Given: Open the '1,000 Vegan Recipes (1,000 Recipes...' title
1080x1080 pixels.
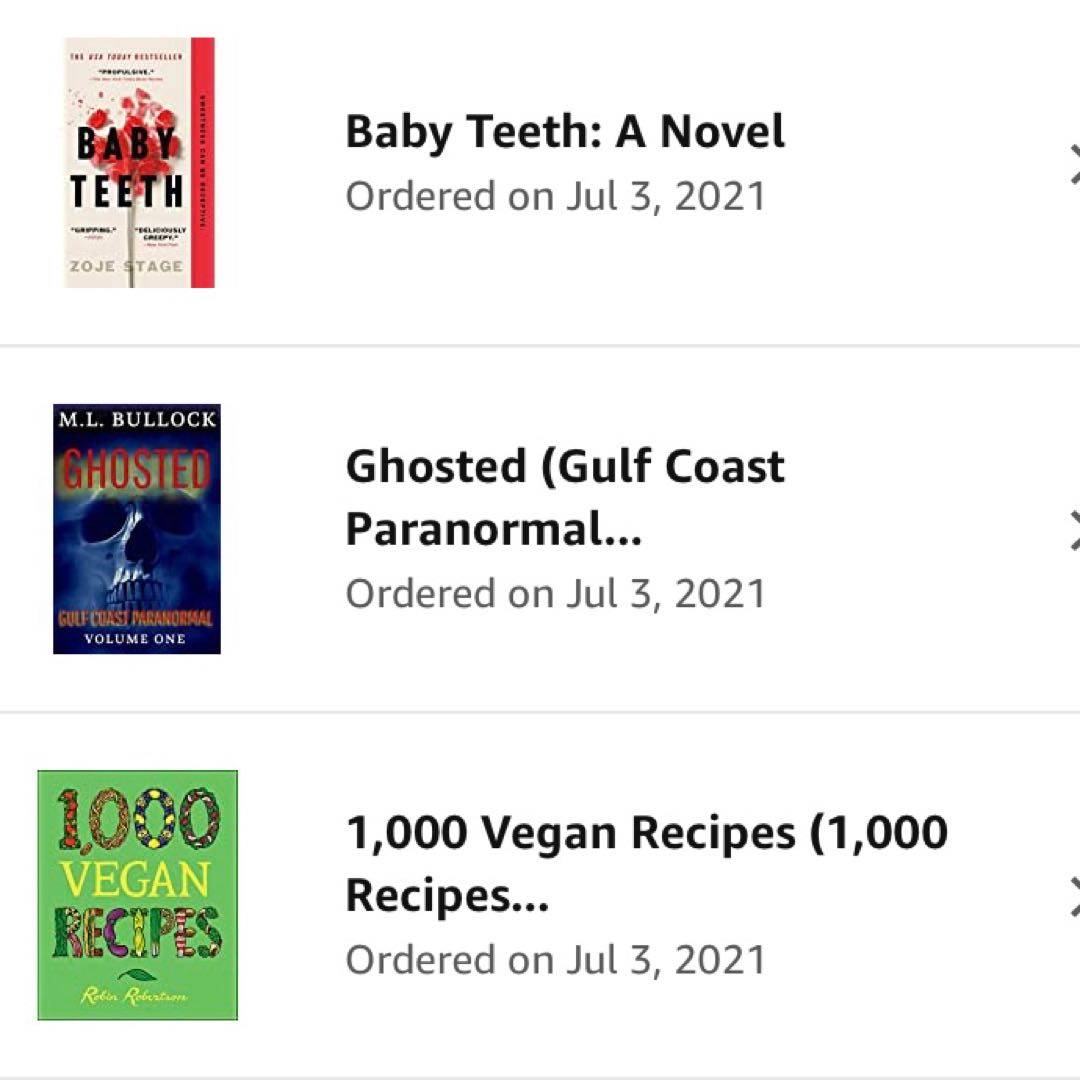Looking at the screenshot, I should 646,864.
